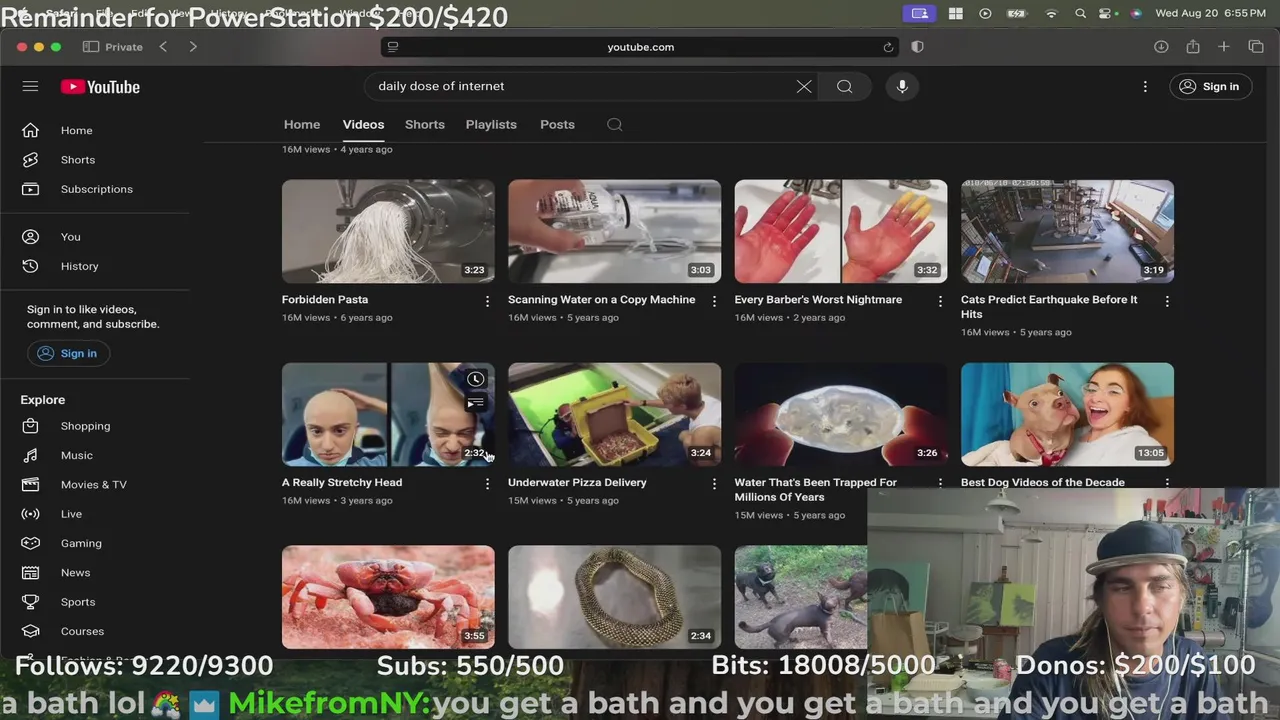Switch to the channel Shorts tab

click(425, 125)
